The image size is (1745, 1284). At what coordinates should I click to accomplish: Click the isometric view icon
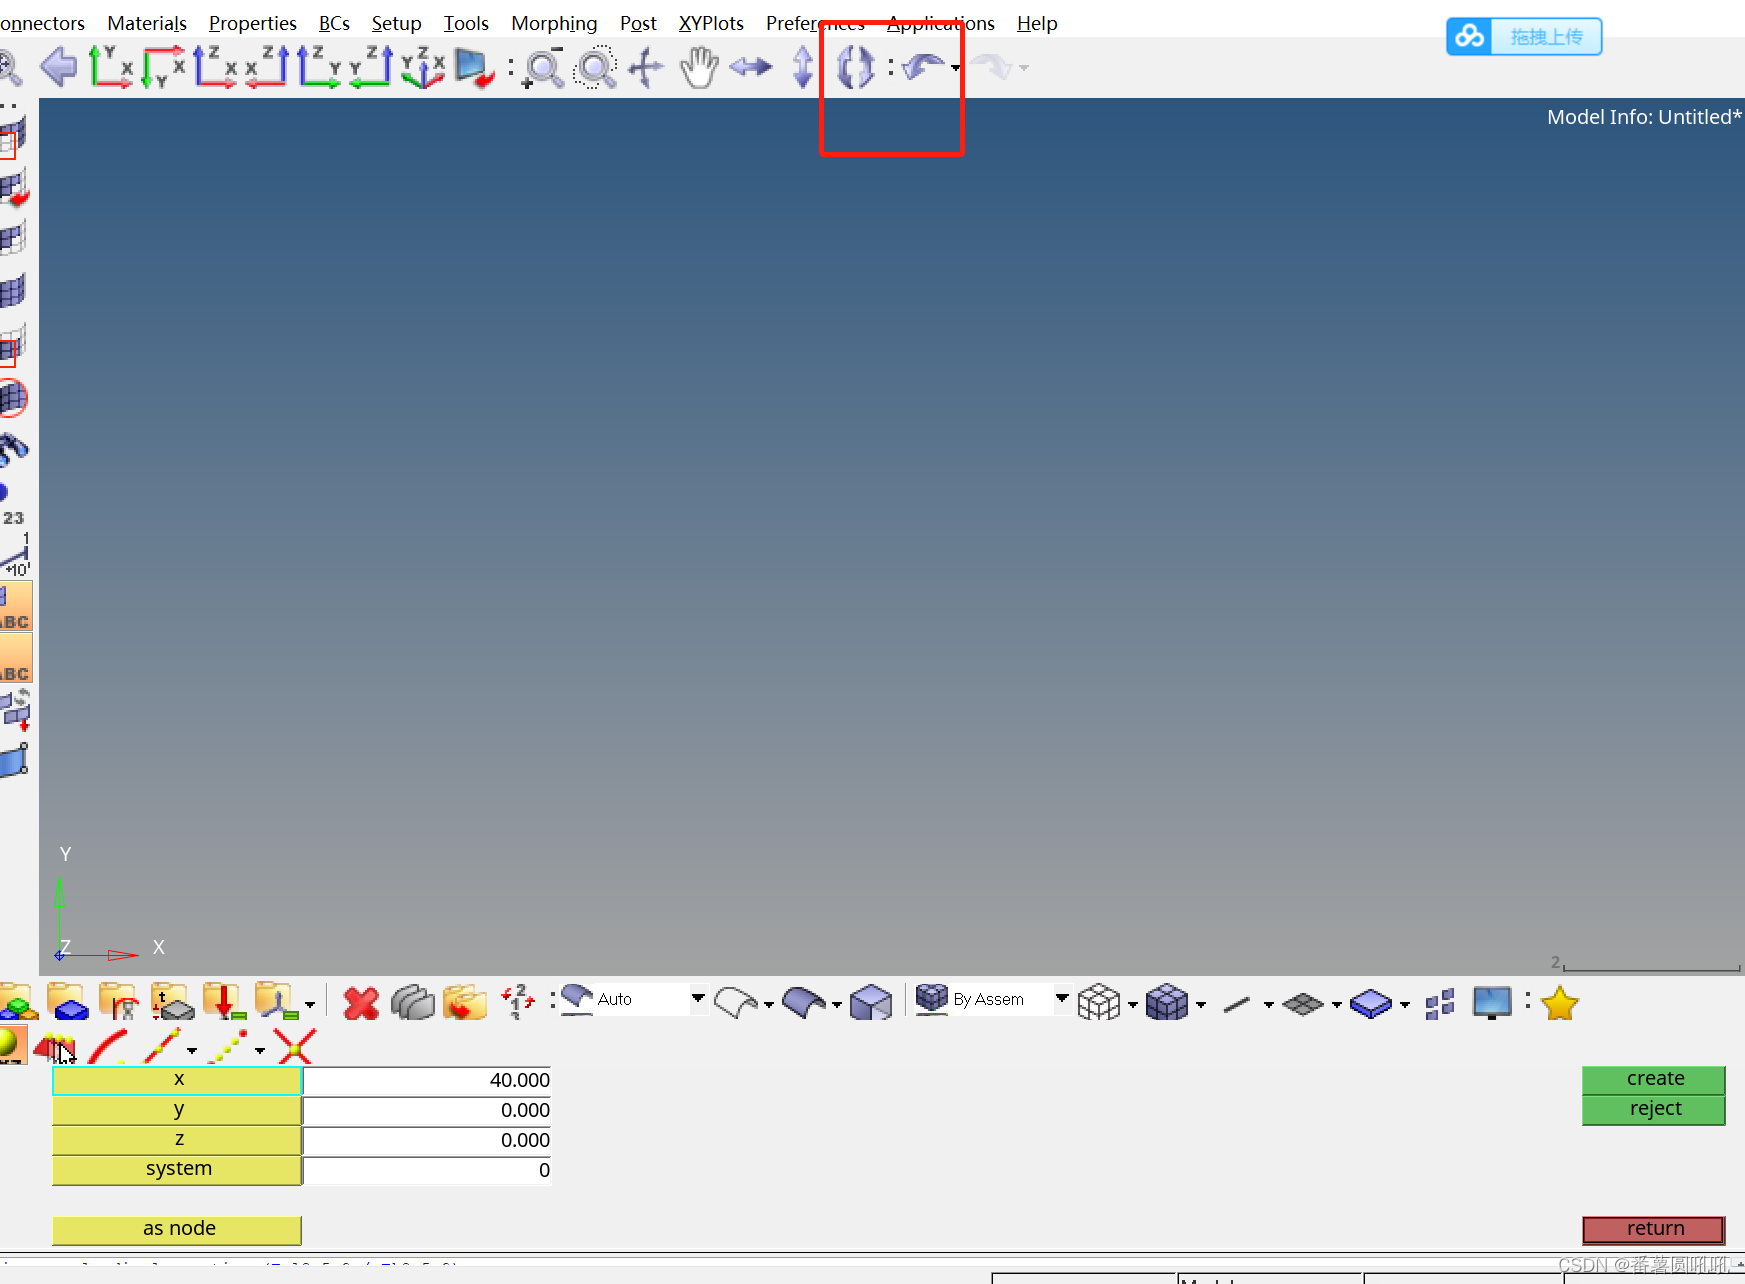click(422, 67)
